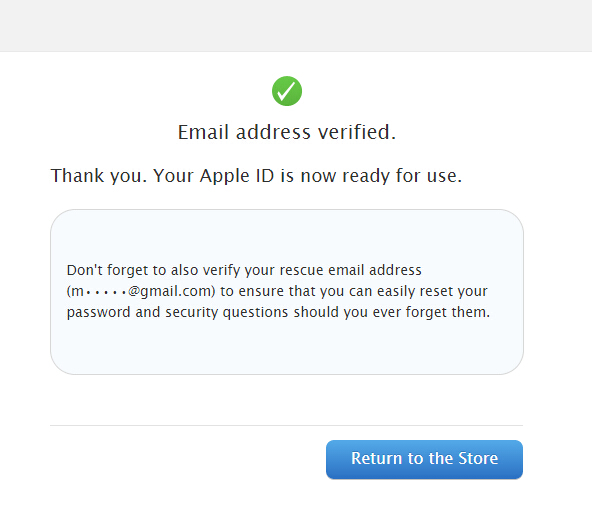Select the "Email address verified." heading
The width and height of the screenshot is (592, 530).
(x=287, y=132)
